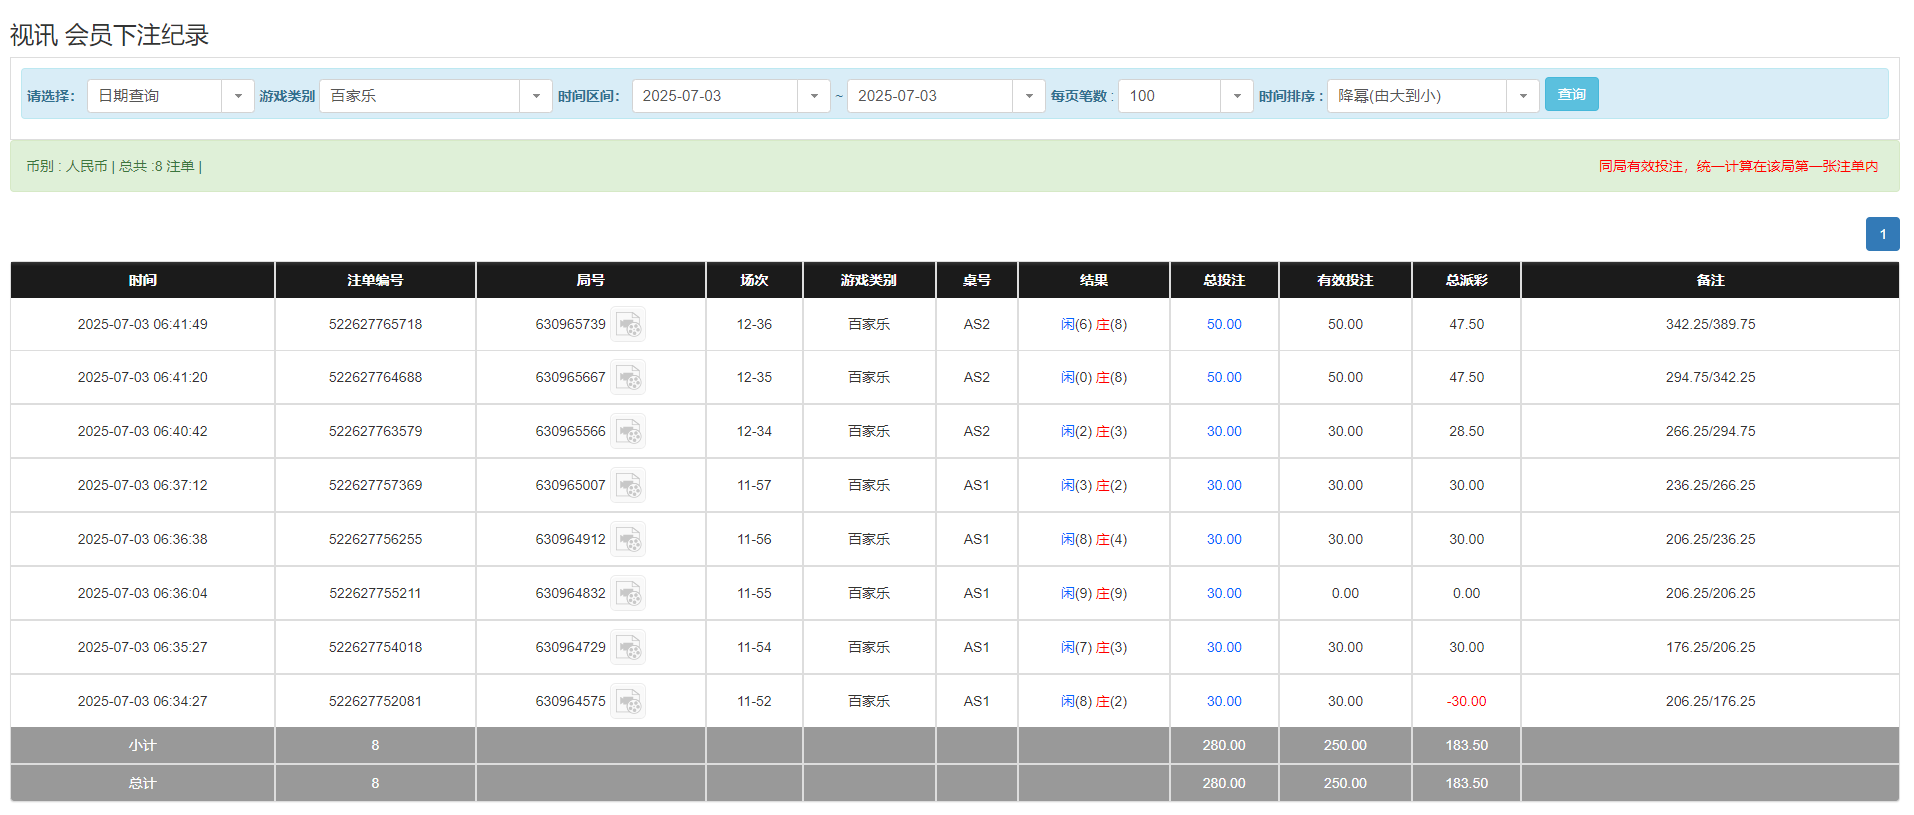Expand the start date 2025-07-03 dropdown

813,96
